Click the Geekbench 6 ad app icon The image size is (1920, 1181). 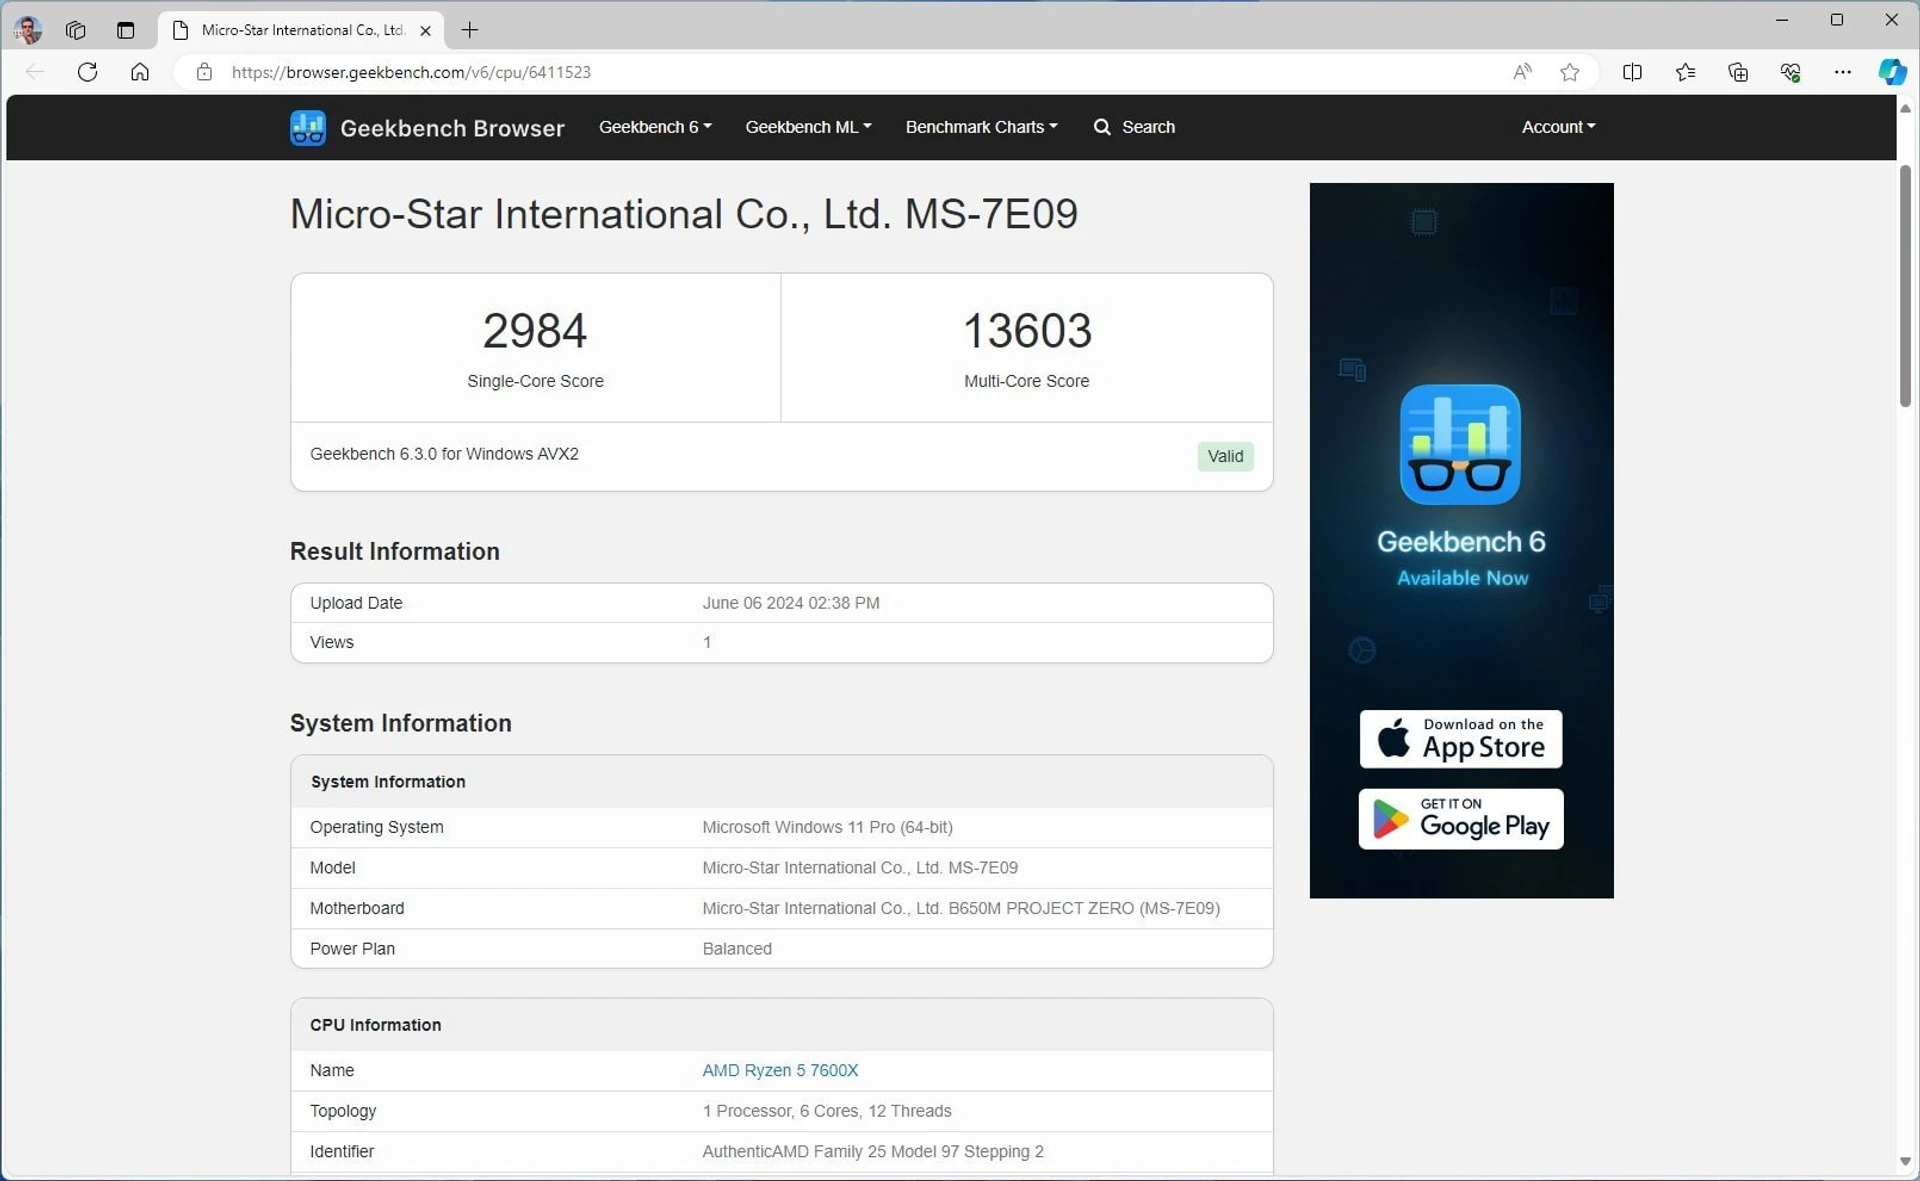pos(1460,445)
